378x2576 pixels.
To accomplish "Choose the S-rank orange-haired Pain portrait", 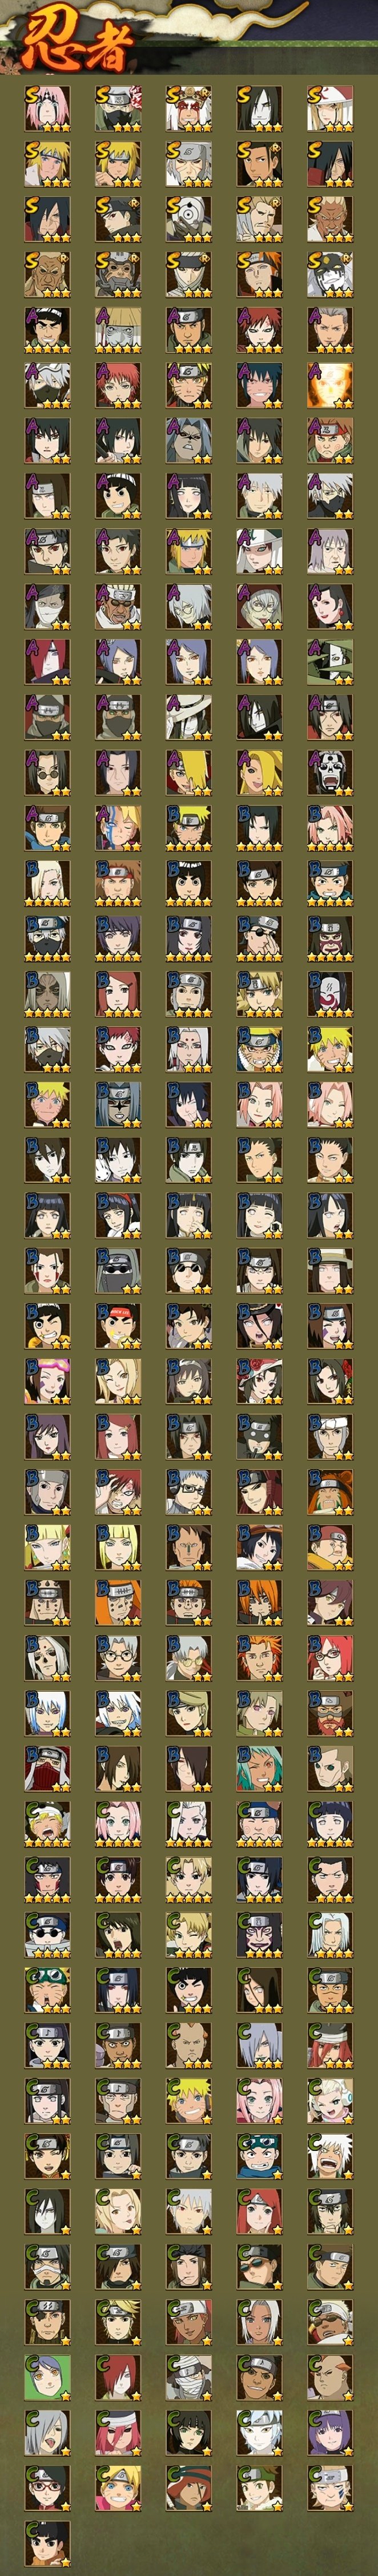I will click(x=259, y=275).
